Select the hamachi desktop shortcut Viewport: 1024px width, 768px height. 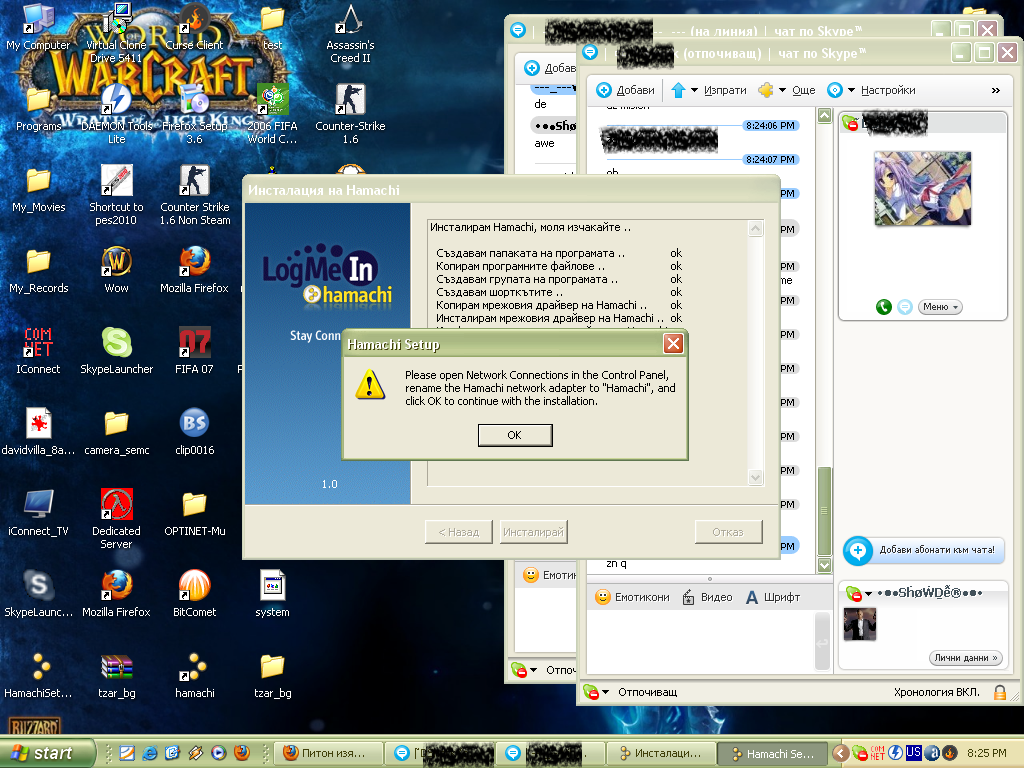pyautogui.click(x=194, y=675)
